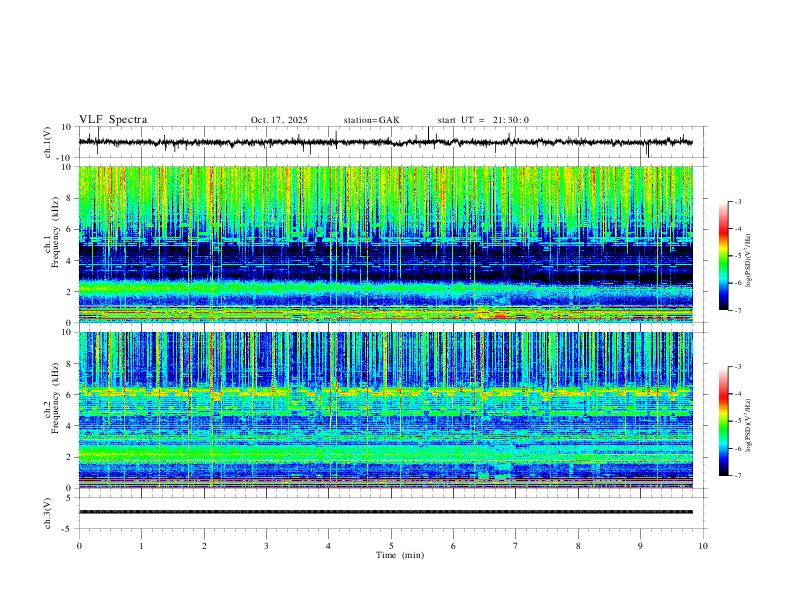Click the "4" kHz tick on ch.1 spectrogram
The image size is (792, 612).
70,261
